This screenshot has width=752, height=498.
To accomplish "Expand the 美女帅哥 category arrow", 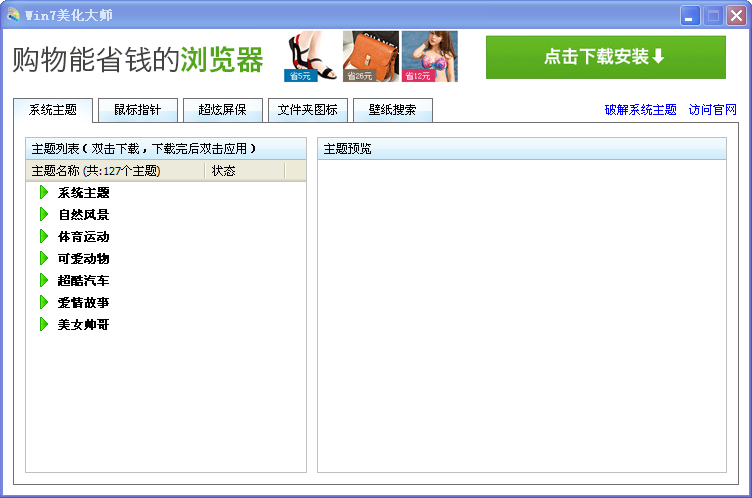I will (x=44, y=324).
